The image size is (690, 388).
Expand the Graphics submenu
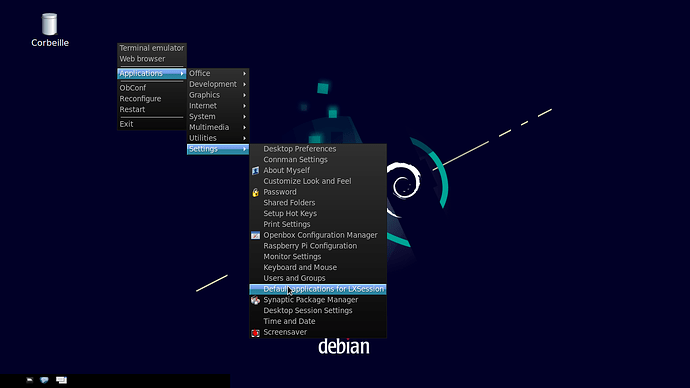(x=218, y=95)
